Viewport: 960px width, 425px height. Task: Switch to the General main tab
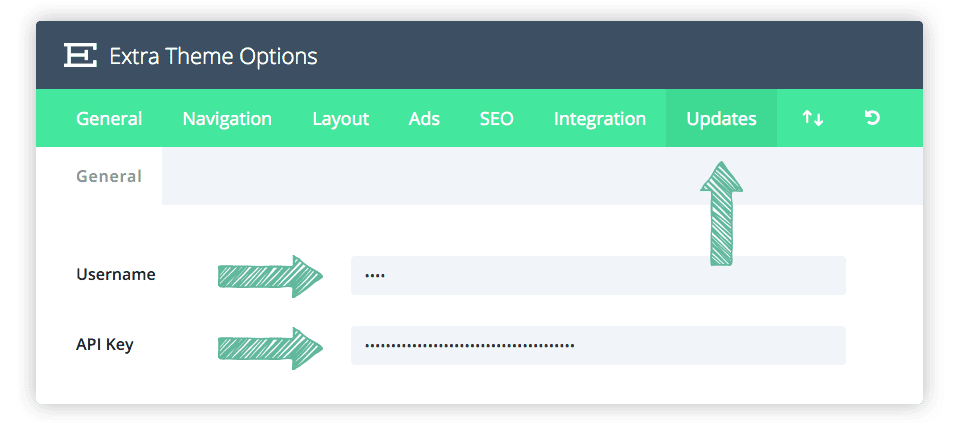pyautogui.click(x=109, y=119)
